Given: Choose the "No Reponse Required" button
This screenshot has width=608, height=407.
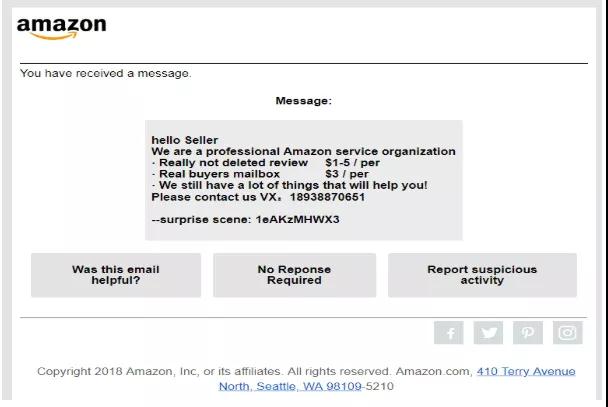Looking at the screenshot, I should 294,275.
